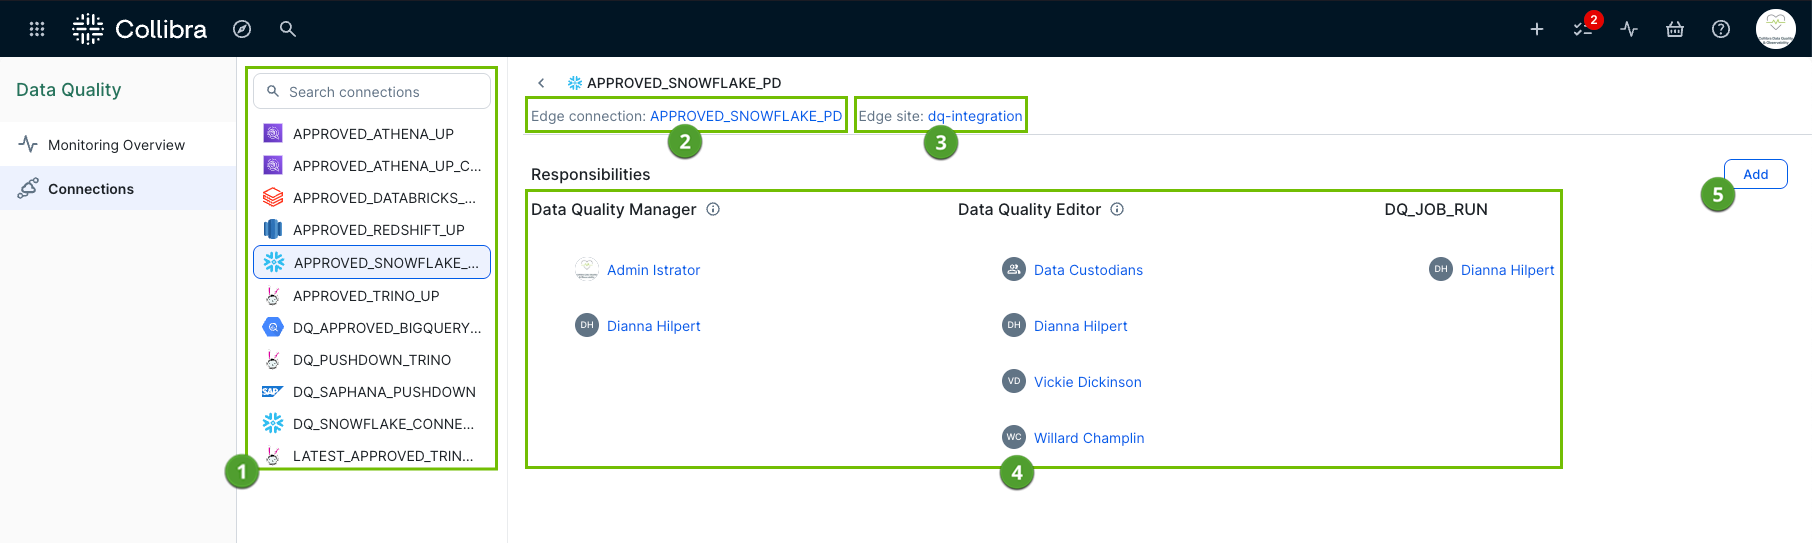Click the DQ_JOB_RUN role heading
This screenshot has height=543, width=1812.
(x=1436, y=209)
